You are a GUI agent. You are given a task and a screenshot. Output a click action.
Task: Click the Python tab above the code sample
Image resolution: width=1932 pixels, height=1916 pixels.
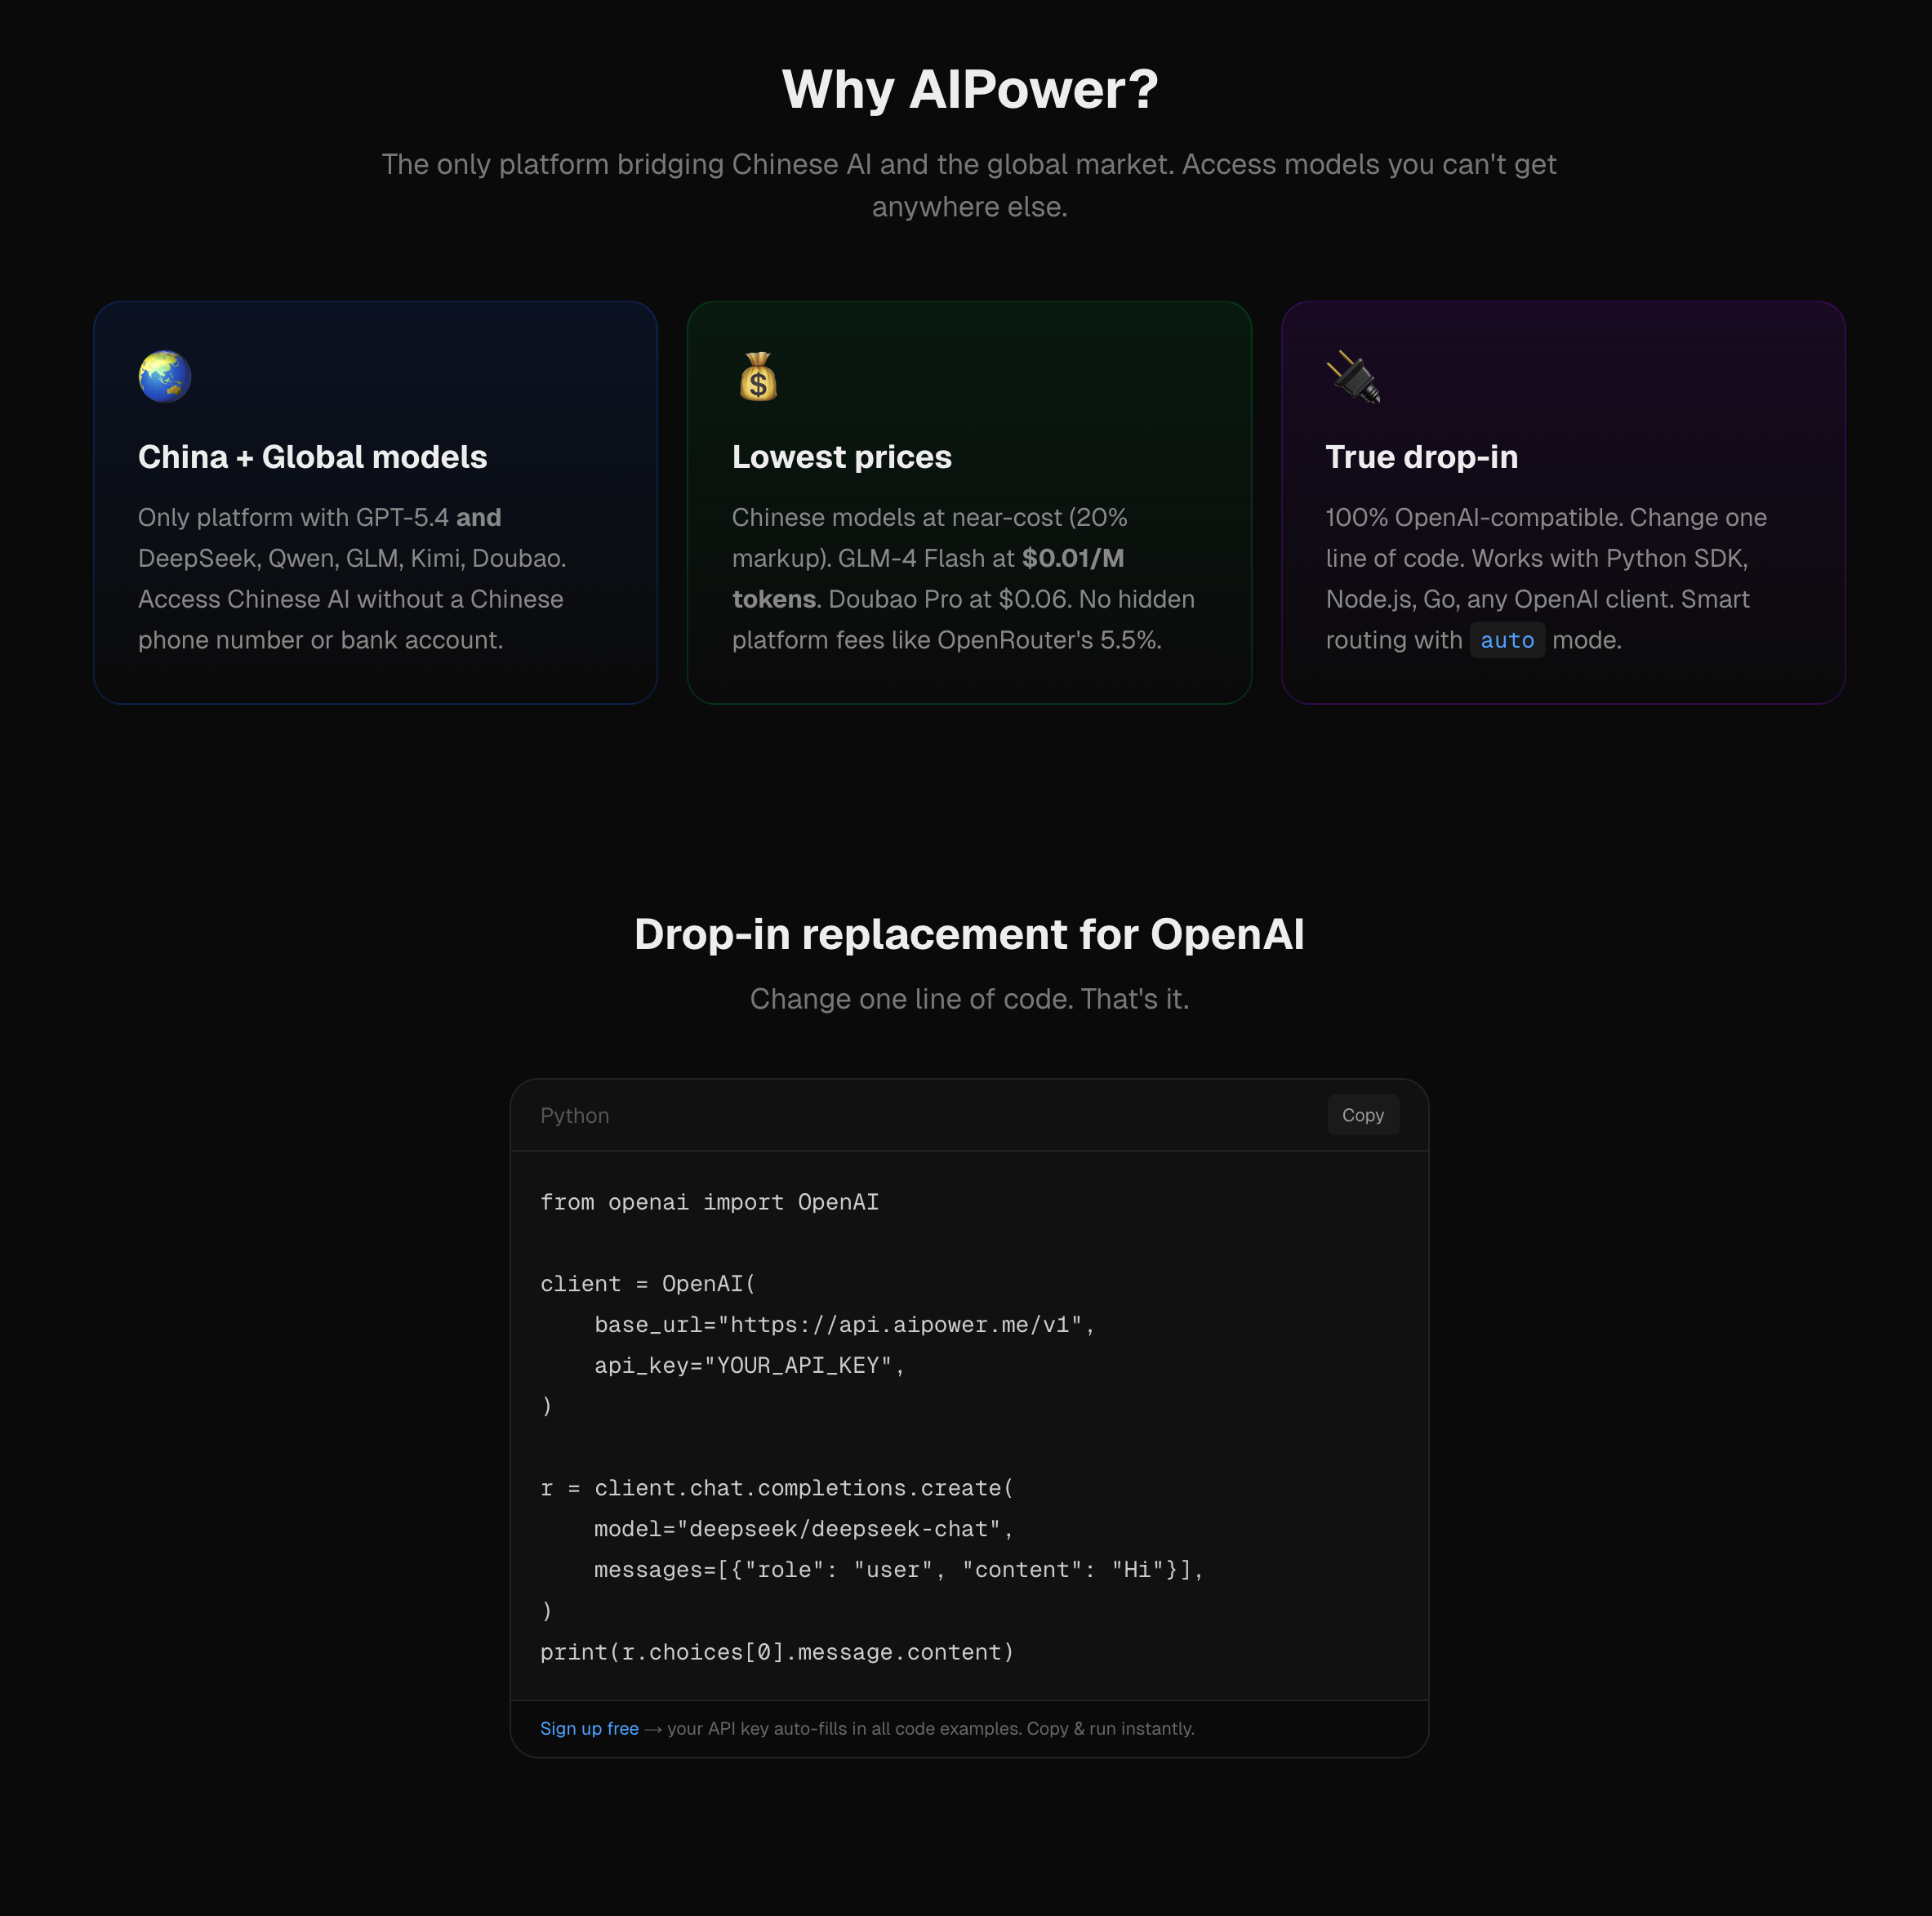click(575, 1115)
